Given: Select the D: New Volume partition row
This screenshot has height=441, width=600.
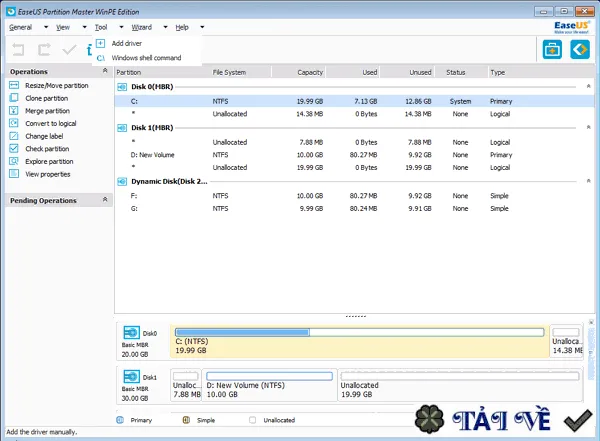Looking at the screenshot, I should point(354,155).
